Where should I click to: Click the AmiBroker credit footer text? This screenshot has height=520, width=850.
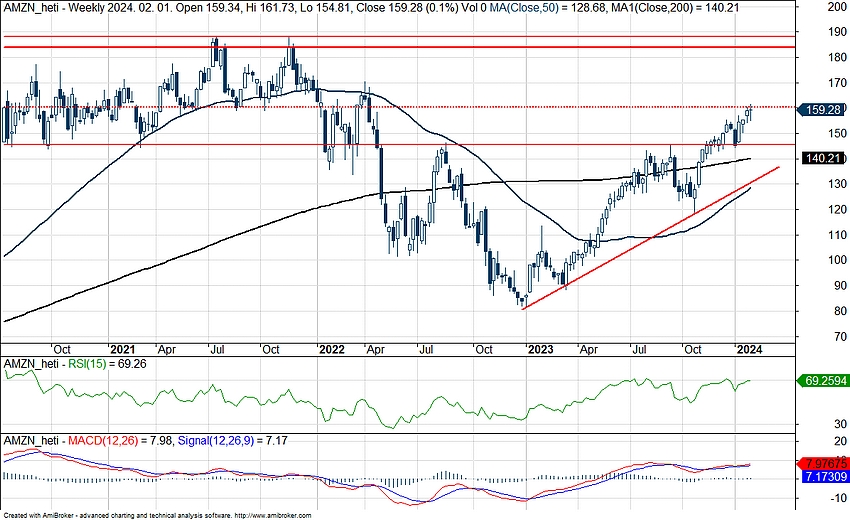[x=157, y=515]
